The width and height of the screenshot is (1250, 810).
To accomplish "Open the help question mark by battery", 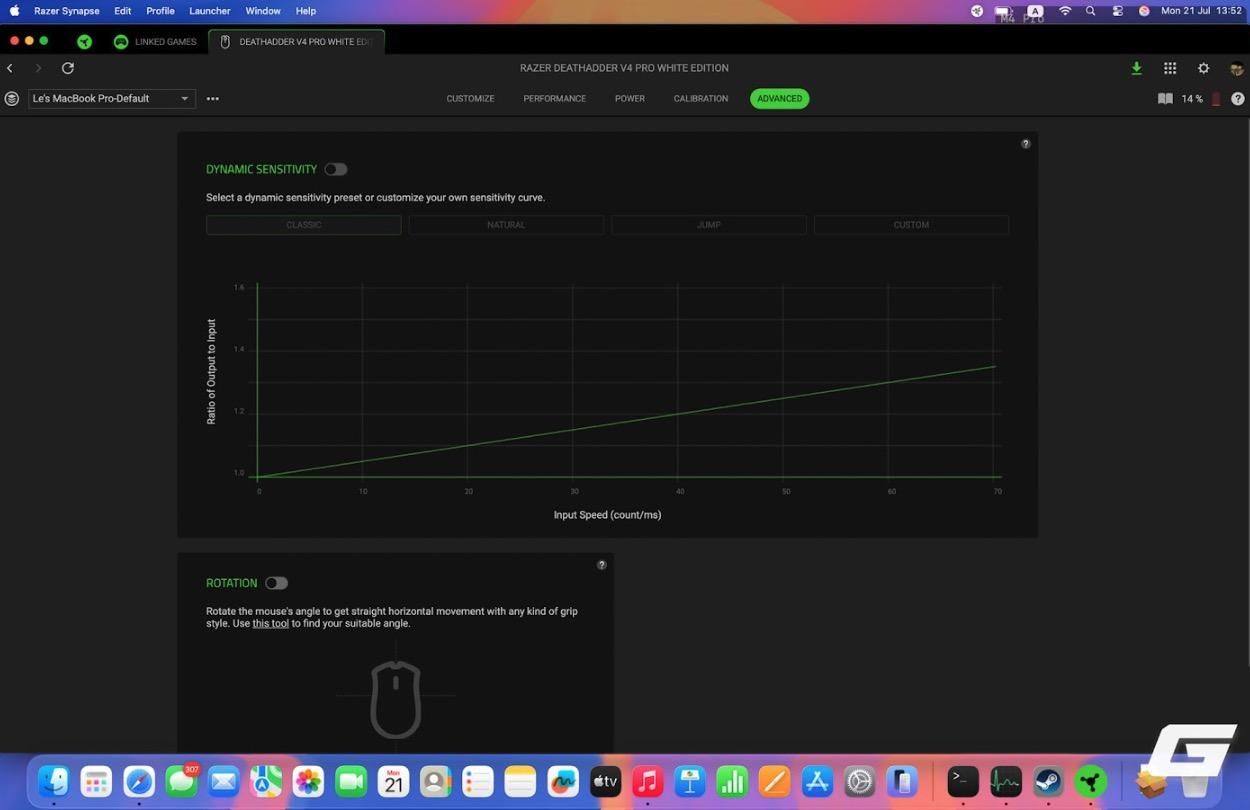I will pyautogui.click(x=1238, y=99).
